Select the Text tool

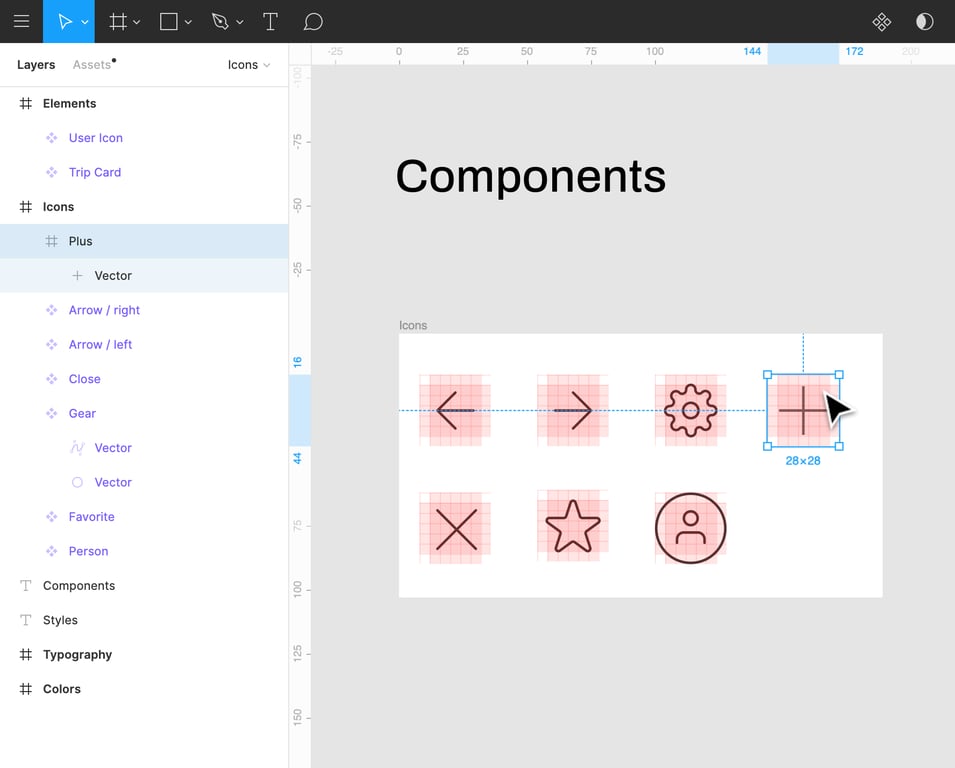pyautogui.click(x=270, y=21)
